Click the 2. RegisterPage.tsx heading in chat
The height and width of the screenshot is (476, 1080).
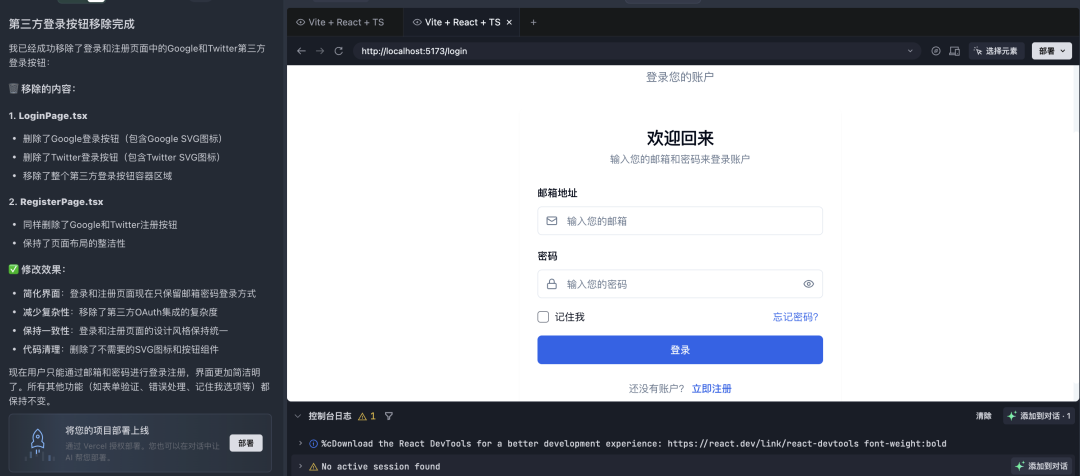click(56, 202)
